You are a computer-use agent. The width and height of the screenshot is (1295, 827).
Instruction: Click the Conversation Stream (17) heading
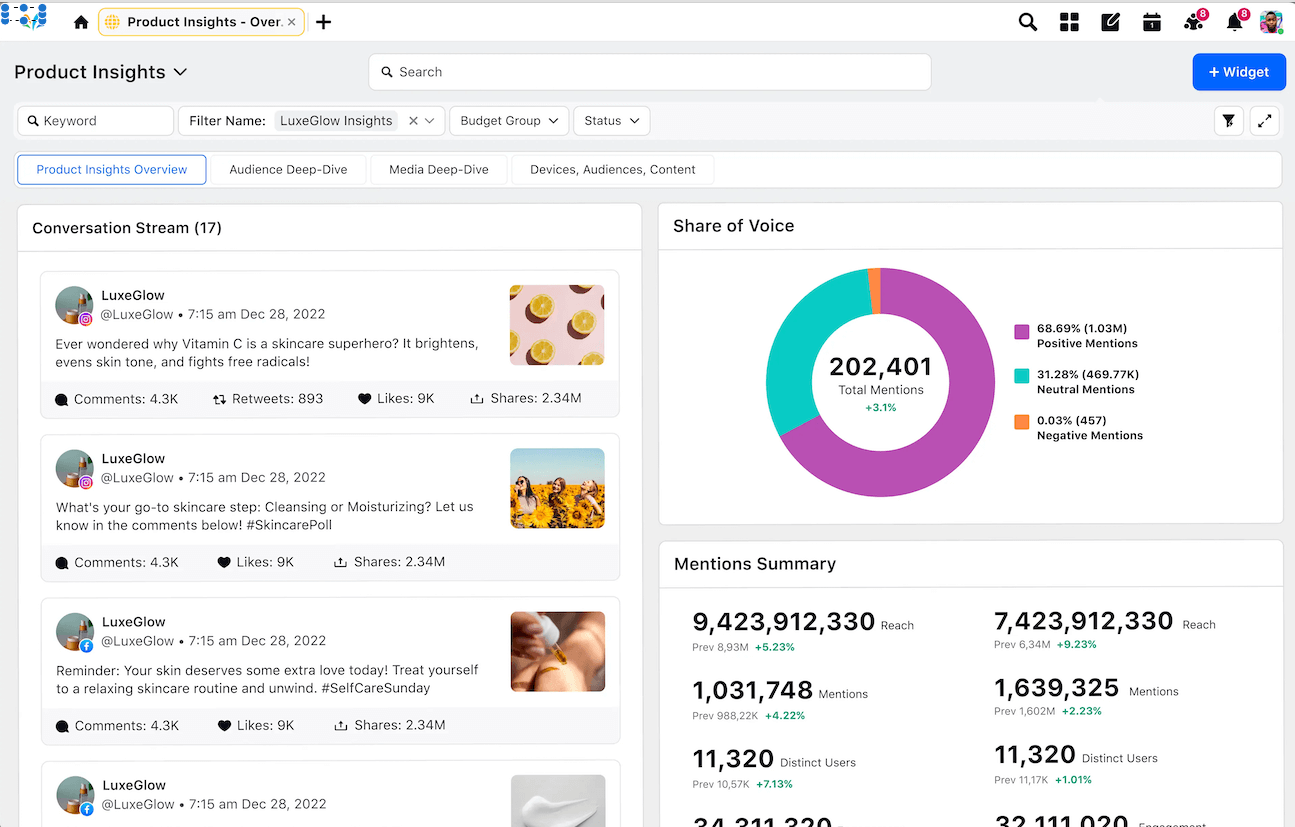tap(127, 228)
